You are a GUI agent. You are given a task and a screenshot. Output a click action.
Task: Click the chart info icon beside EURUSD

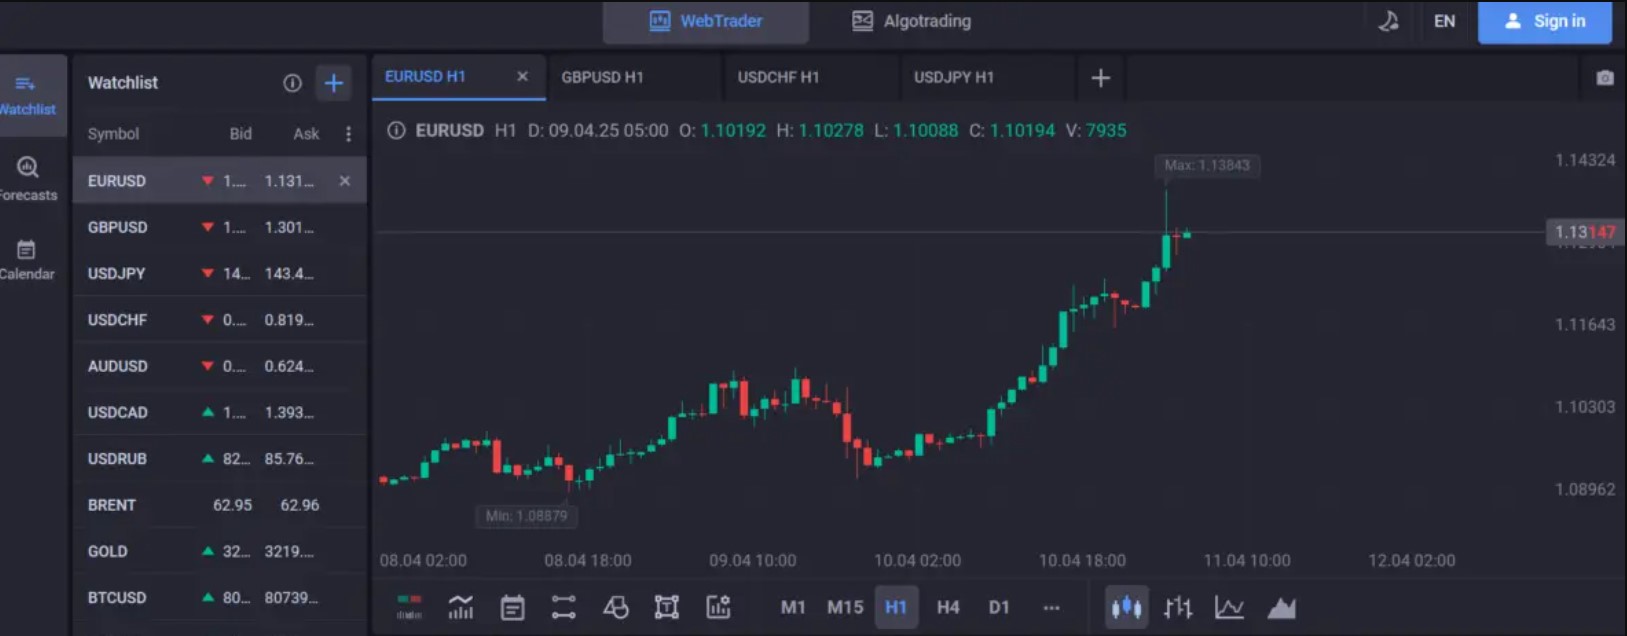396,130
